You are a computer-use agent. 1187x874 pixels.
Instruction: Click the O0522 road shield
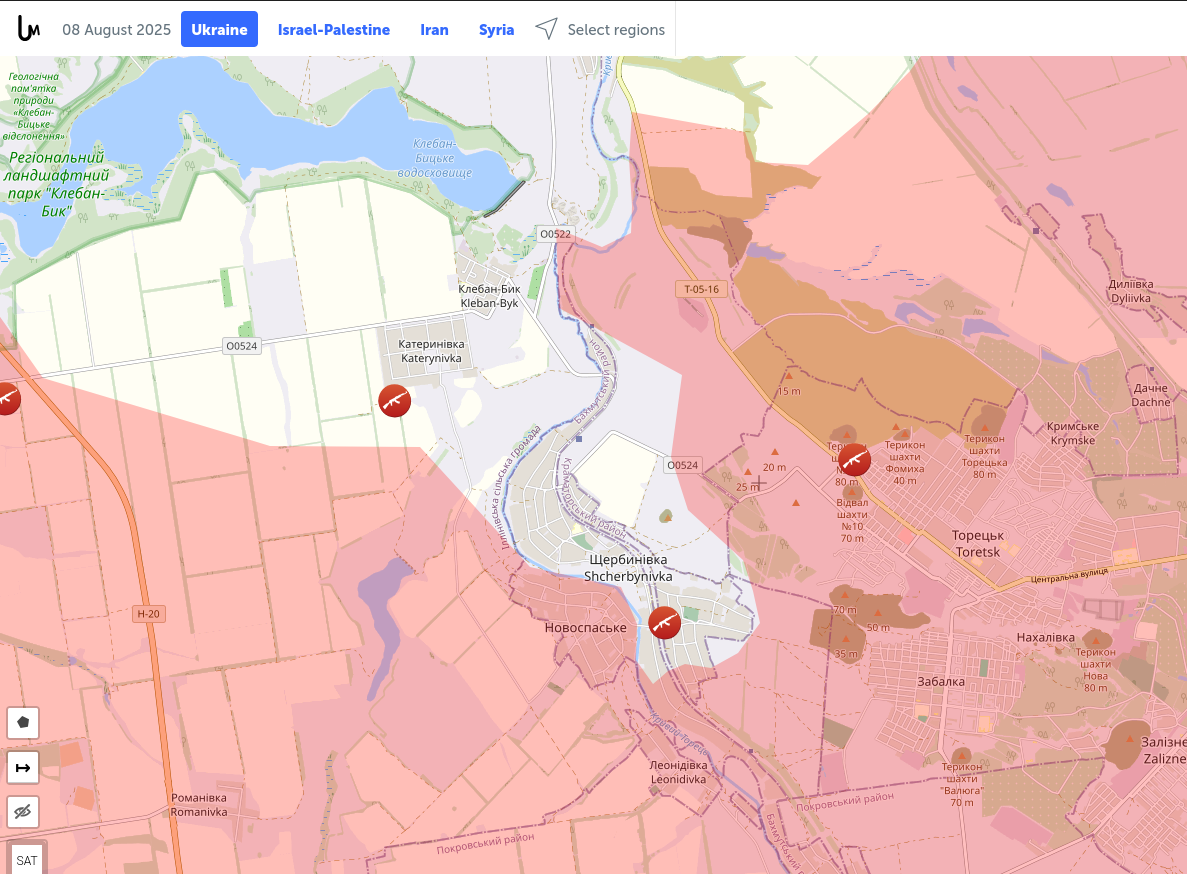pyautogui.click(x=555, y=234)
